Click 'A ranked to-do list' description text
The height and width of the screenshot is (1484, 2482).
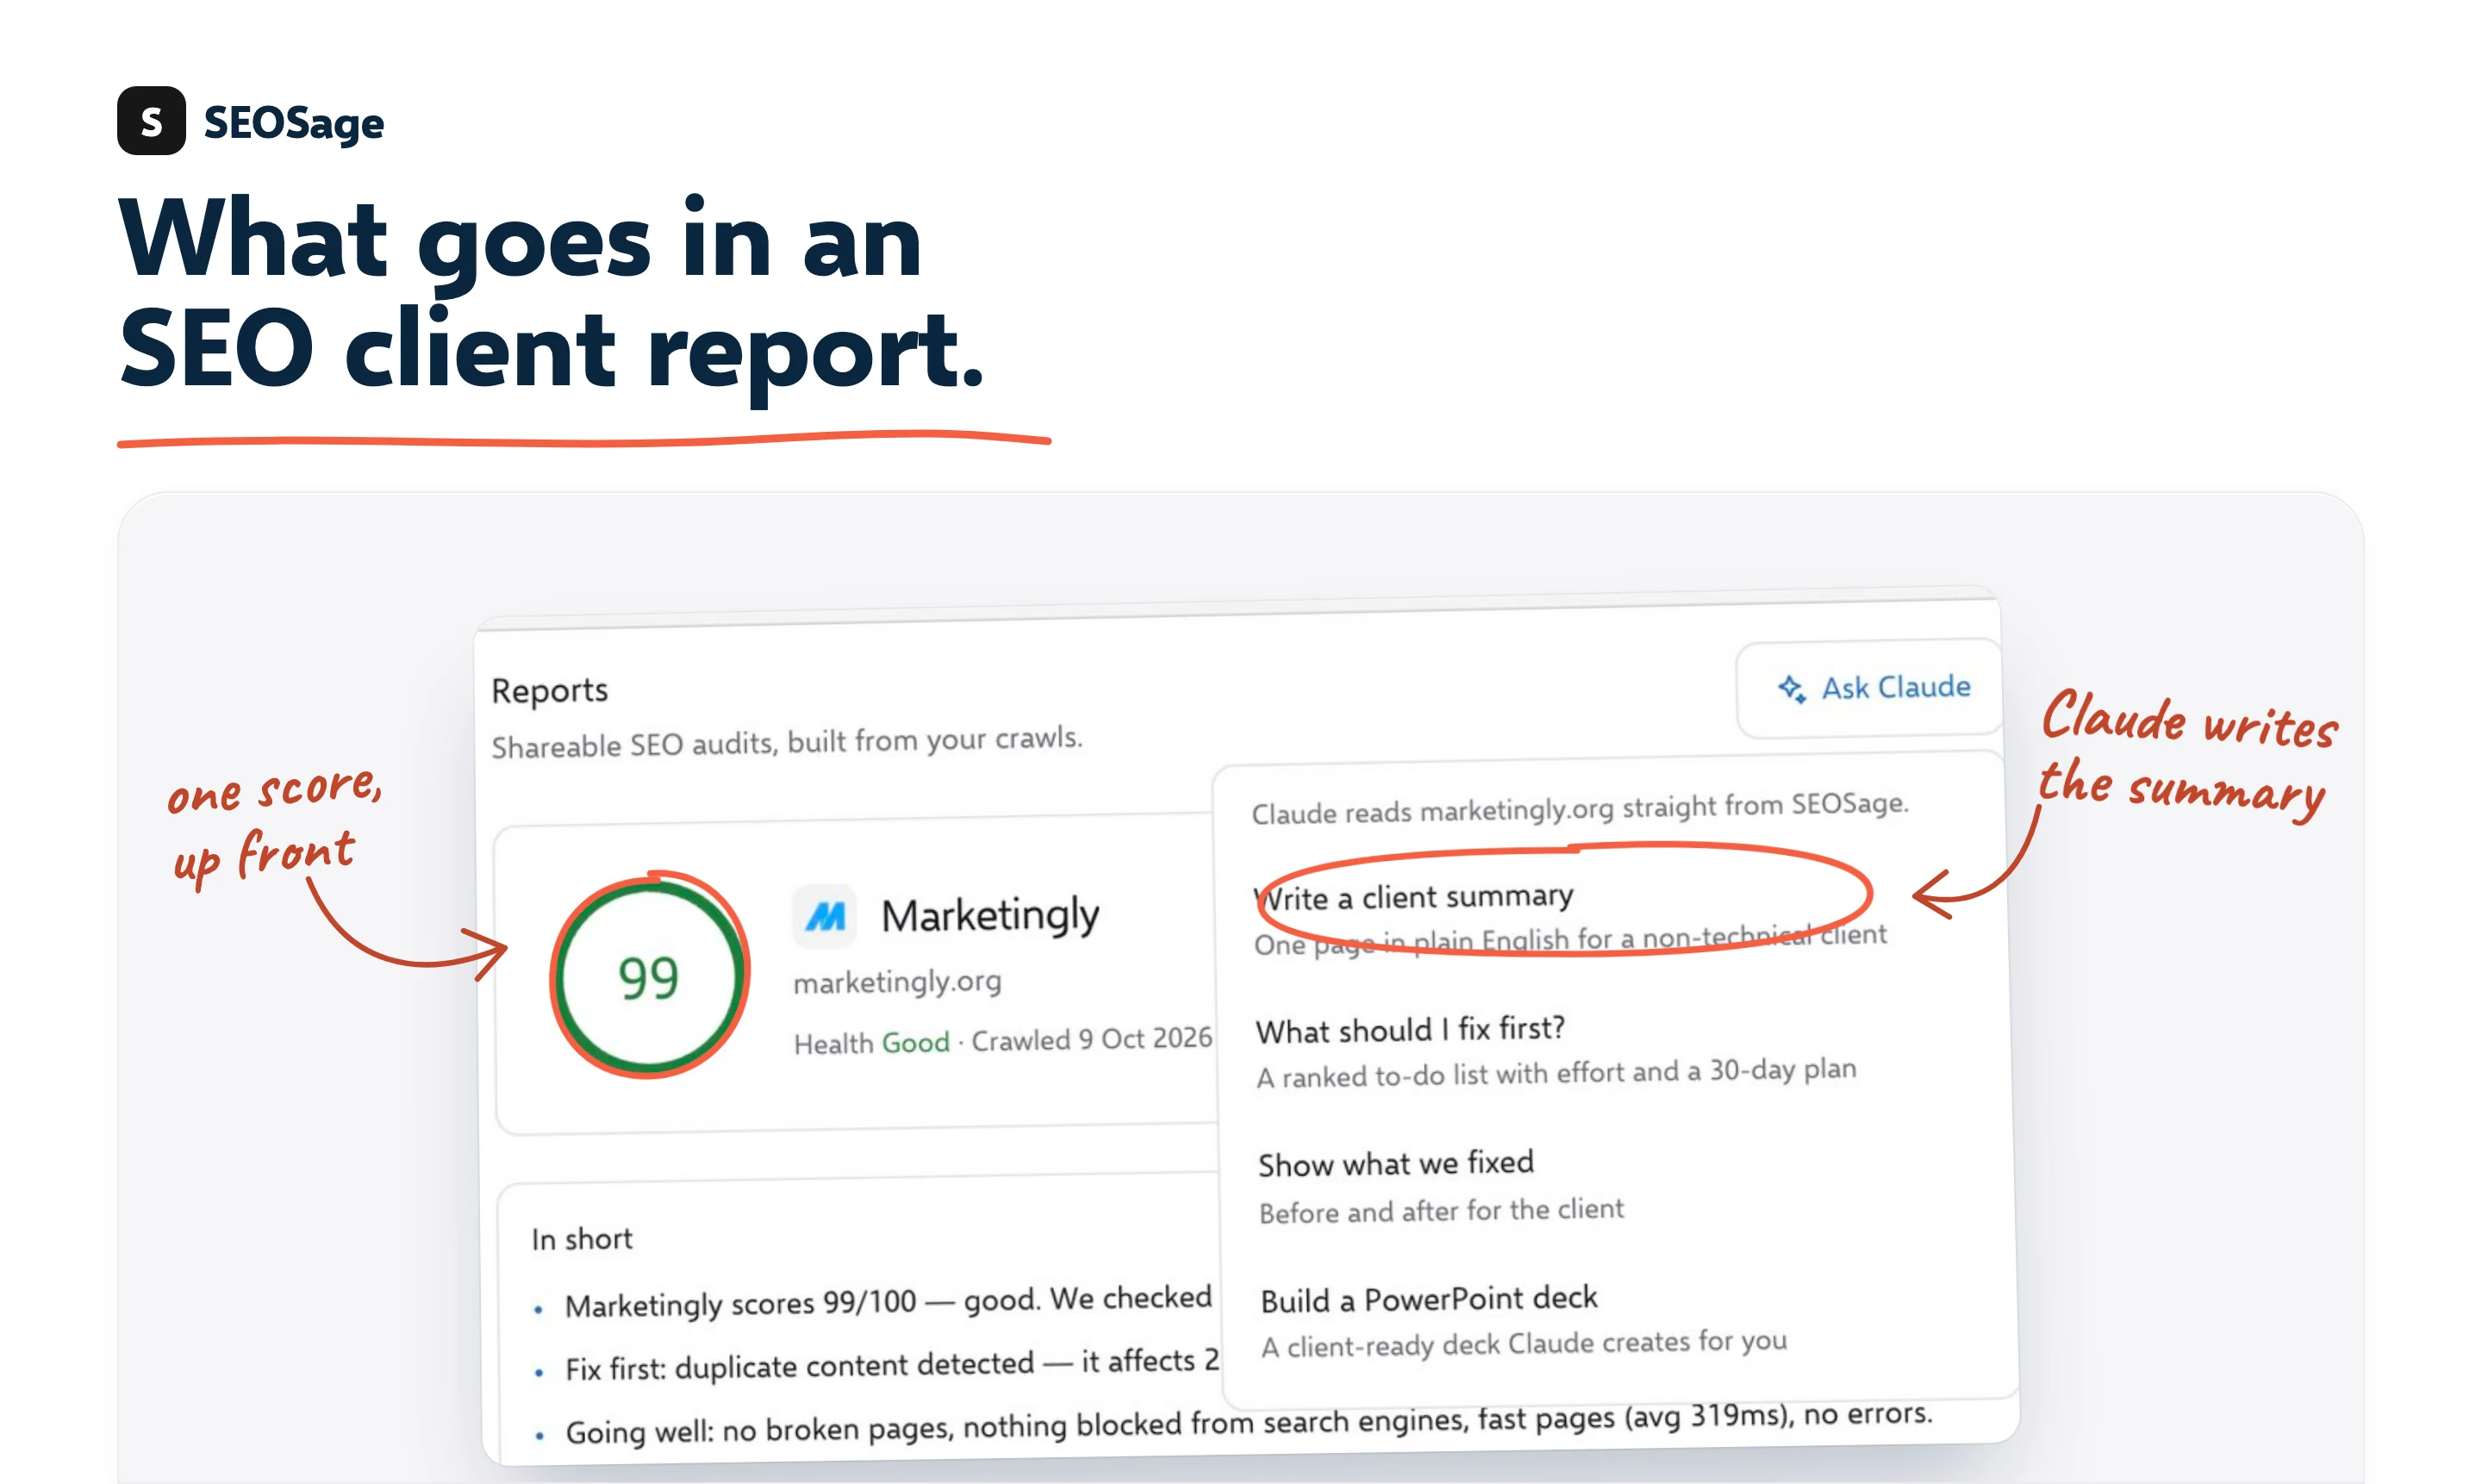[x=1556, y=1073]
